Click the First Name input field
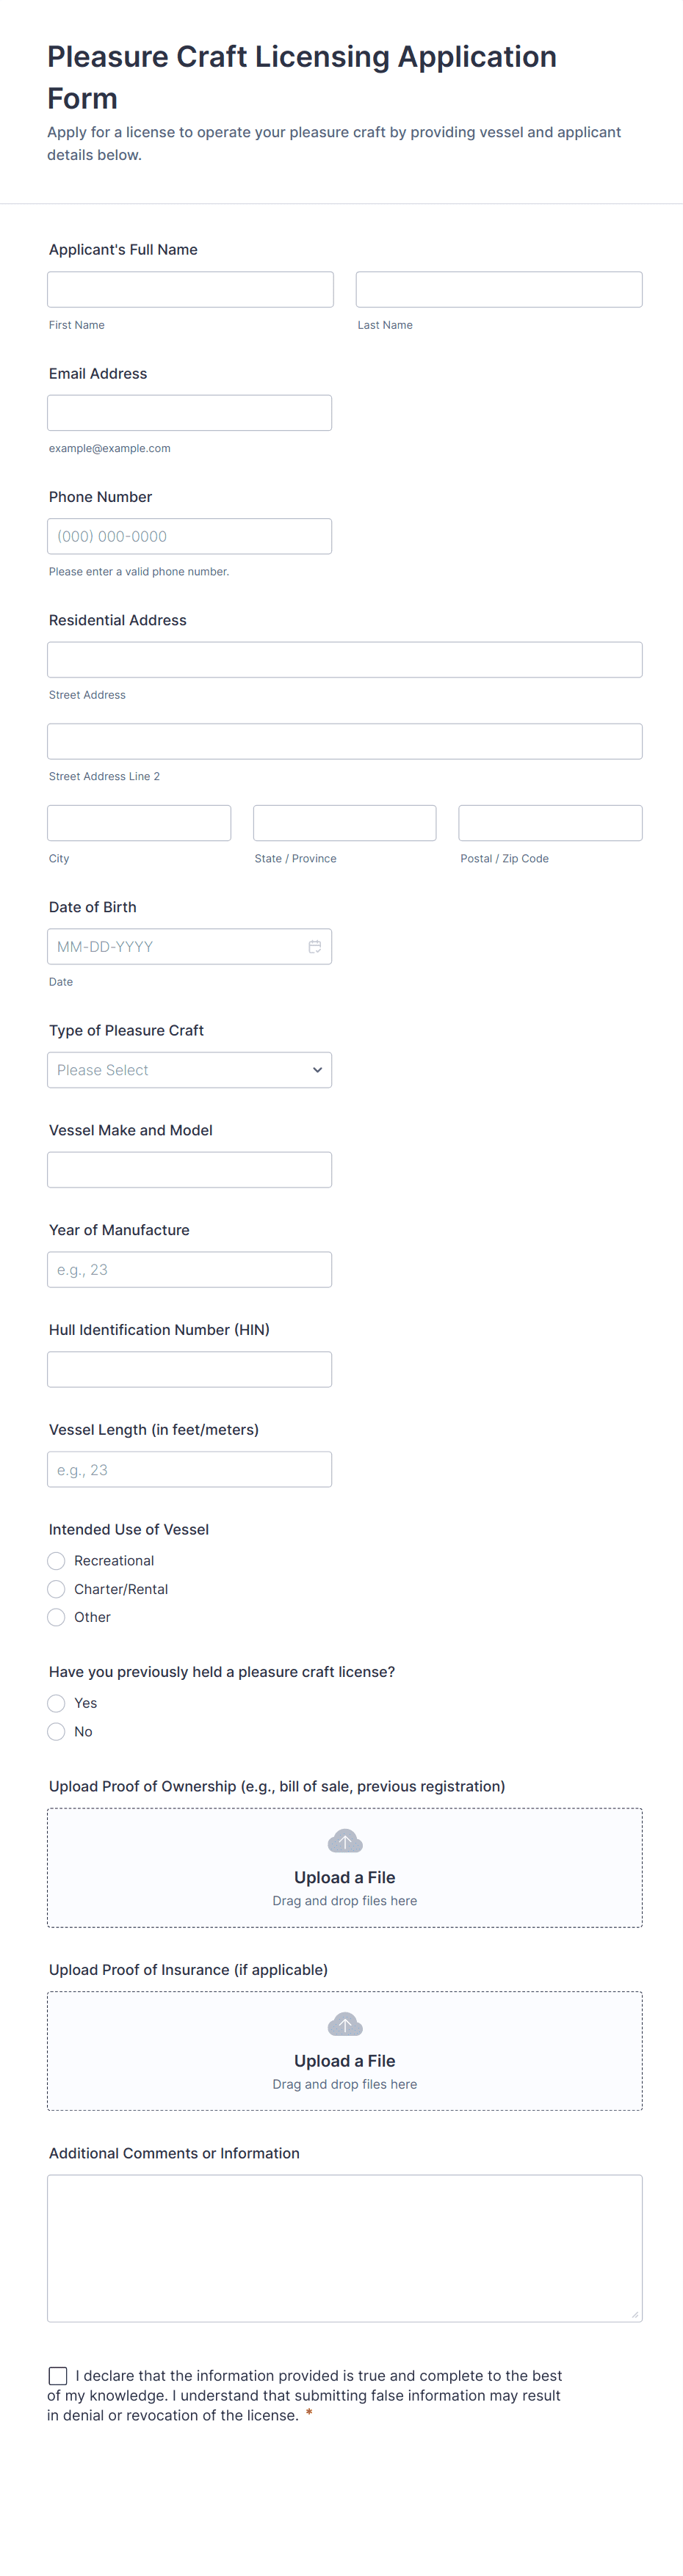Image resolution: width=683 pixels, height=2576 pixels. [190, 290]
